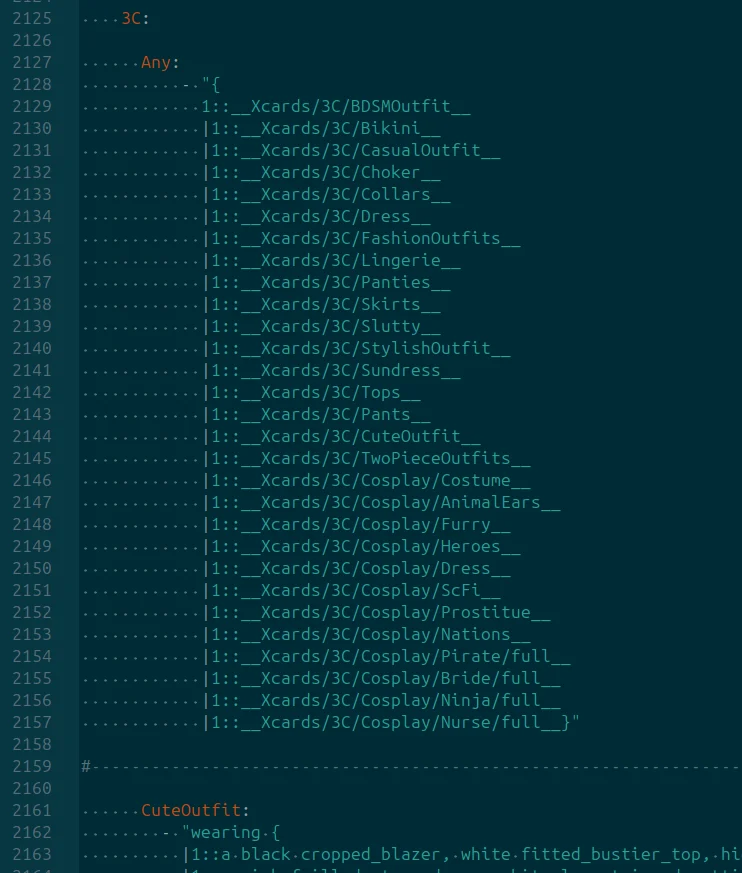Select the Xcards/3C/Bikini line
Image resolution: width=742 pixels, height=873 pixels.
click(x=322, y=129)
